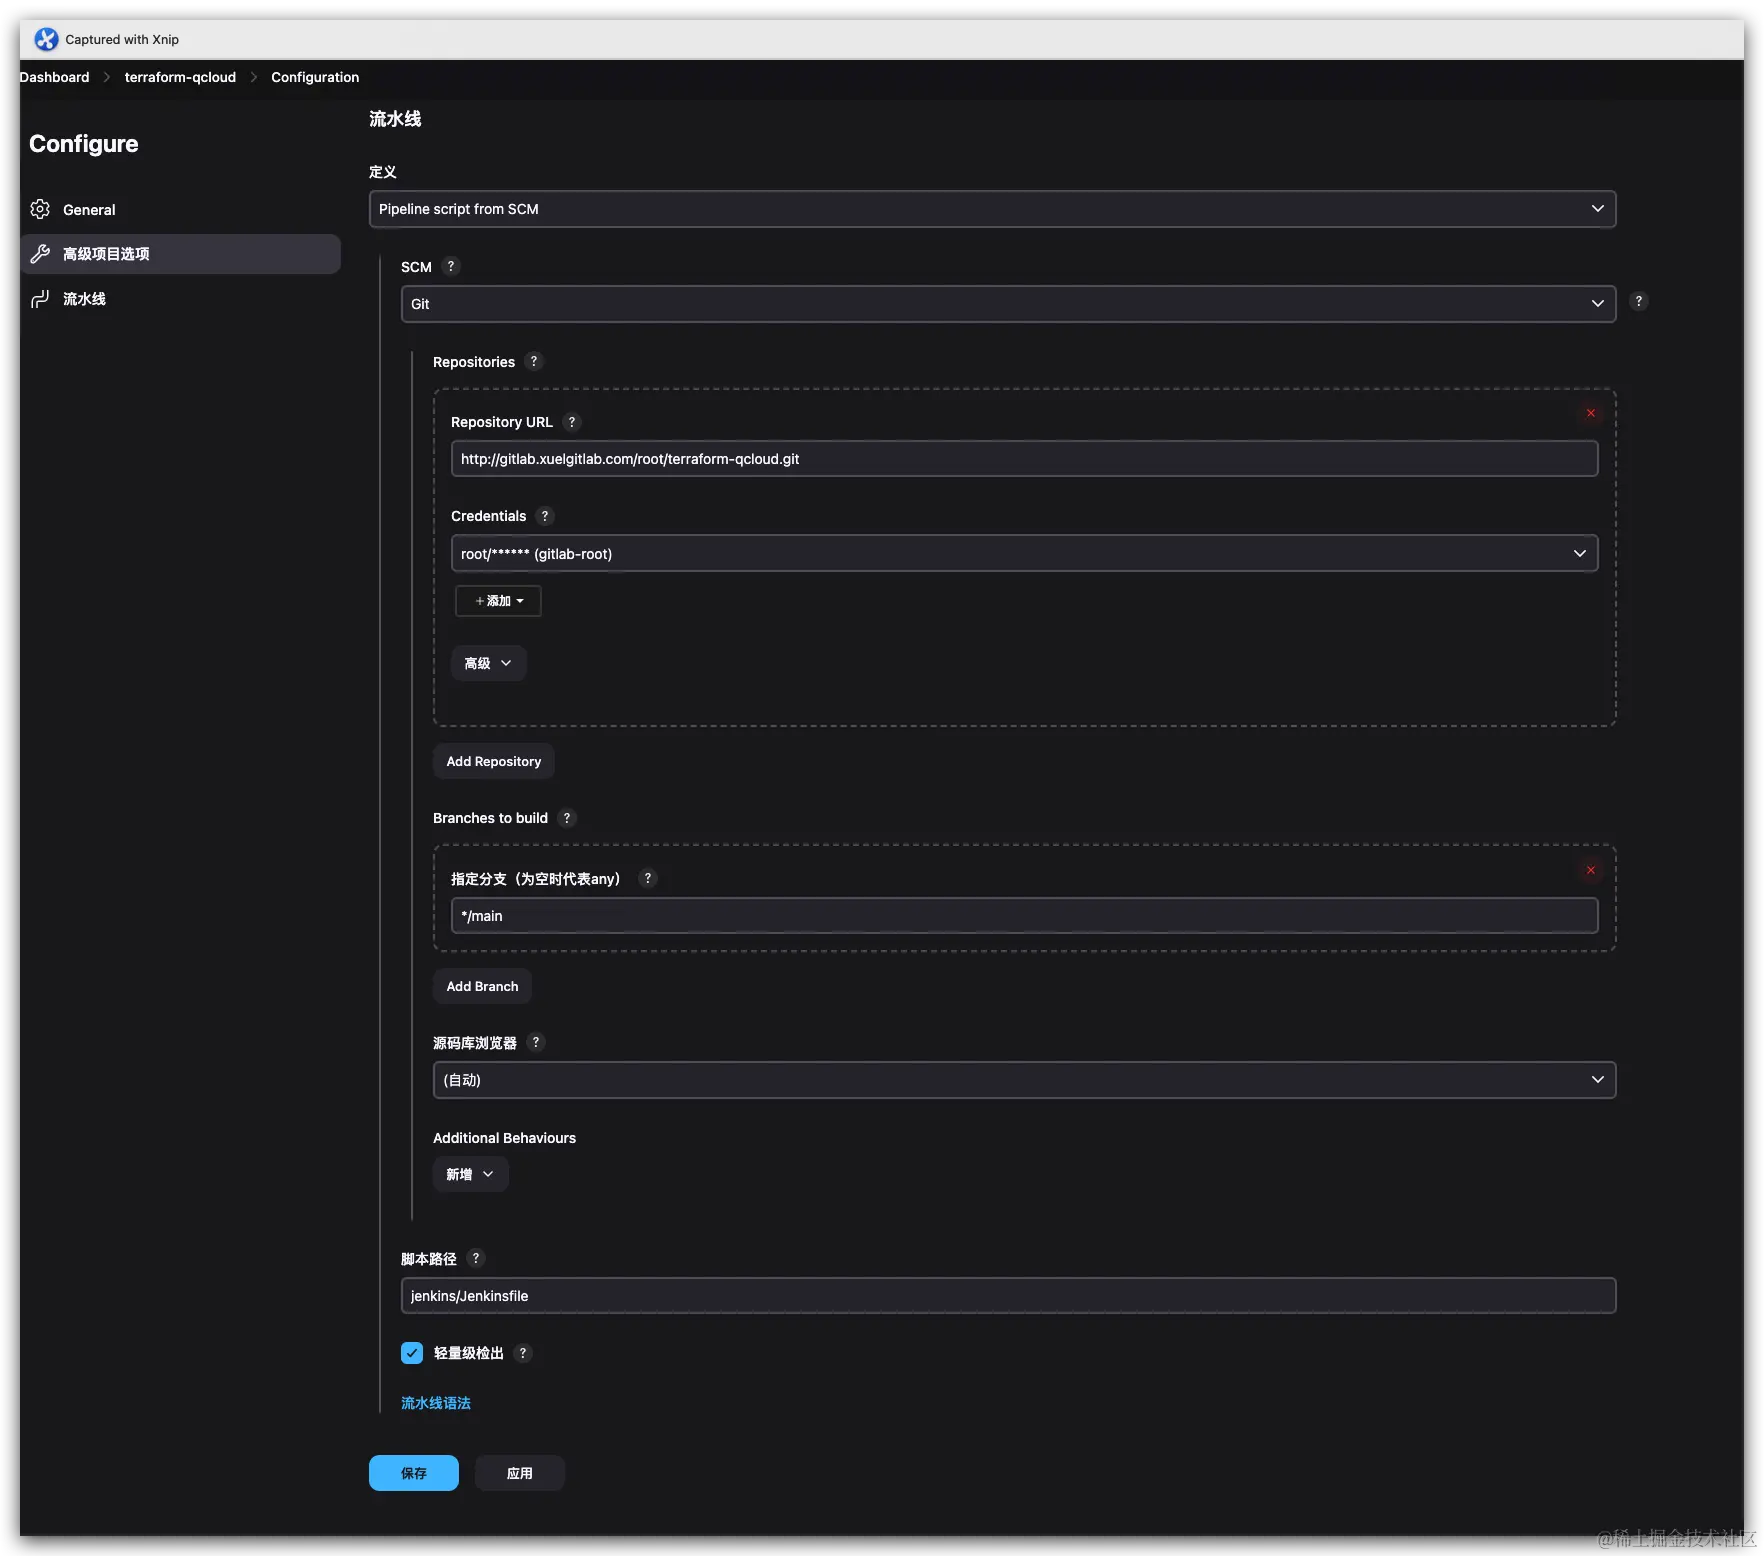1764x1556 pixels.
Task: Select 高级项目选项 in the sidebar
Action: point(180,254)
